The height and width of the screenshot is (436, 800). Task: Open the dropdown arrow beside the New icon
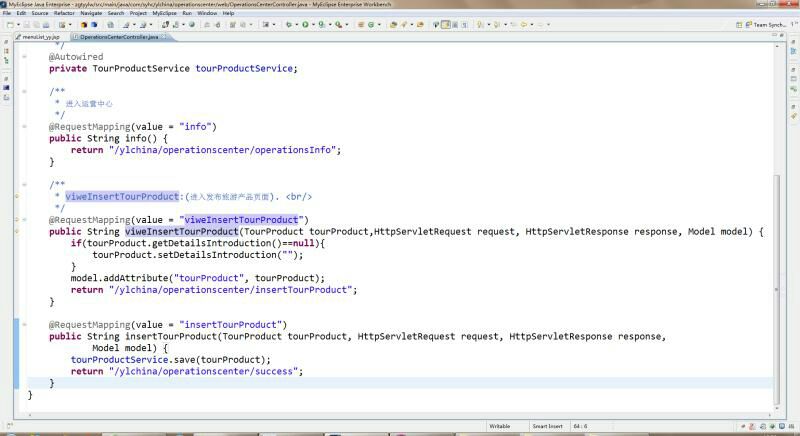(18, 24)
